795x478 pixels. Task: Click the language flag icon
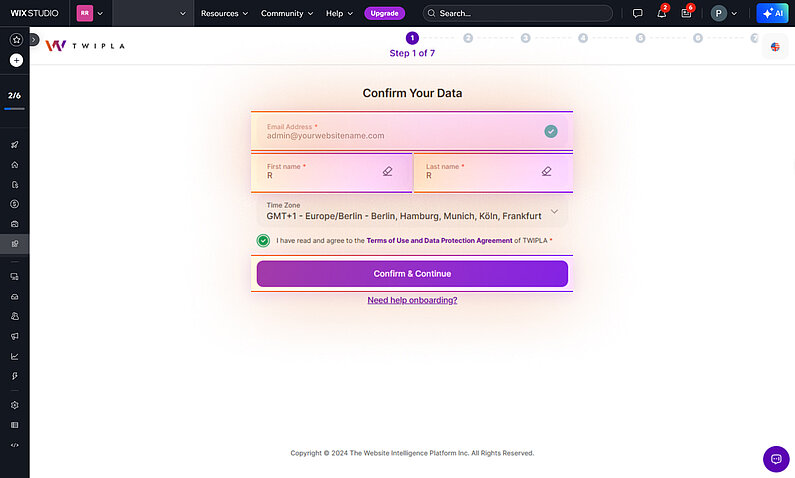[775, 47]
